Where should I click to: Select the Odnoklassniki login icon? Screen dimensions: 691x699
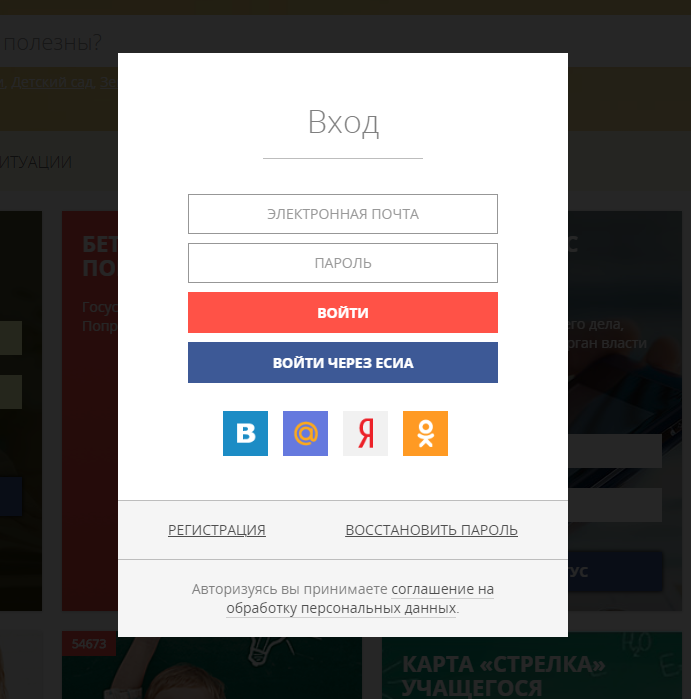click(x=425, y=434)
